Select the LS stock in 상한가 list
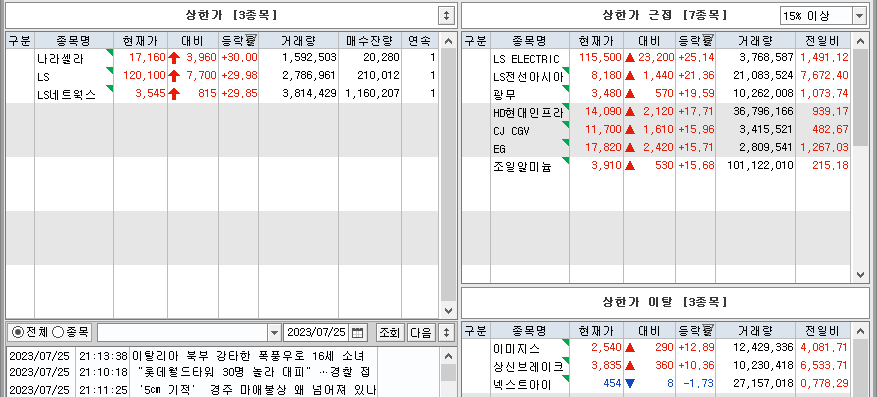 pyautogui.click(x=222, y=75)
